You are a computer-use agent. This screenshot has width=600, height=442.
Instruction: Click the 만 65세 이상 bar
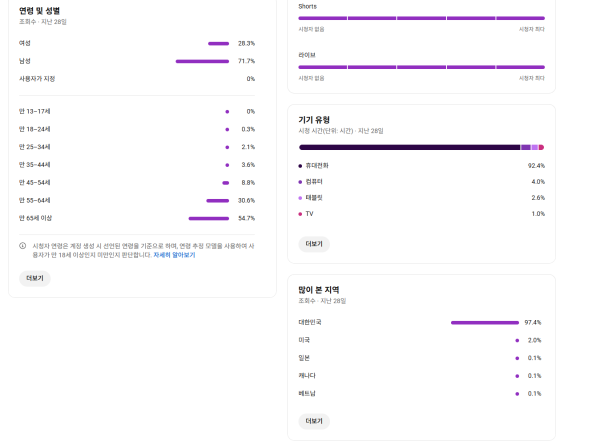(x=209, y=219)
